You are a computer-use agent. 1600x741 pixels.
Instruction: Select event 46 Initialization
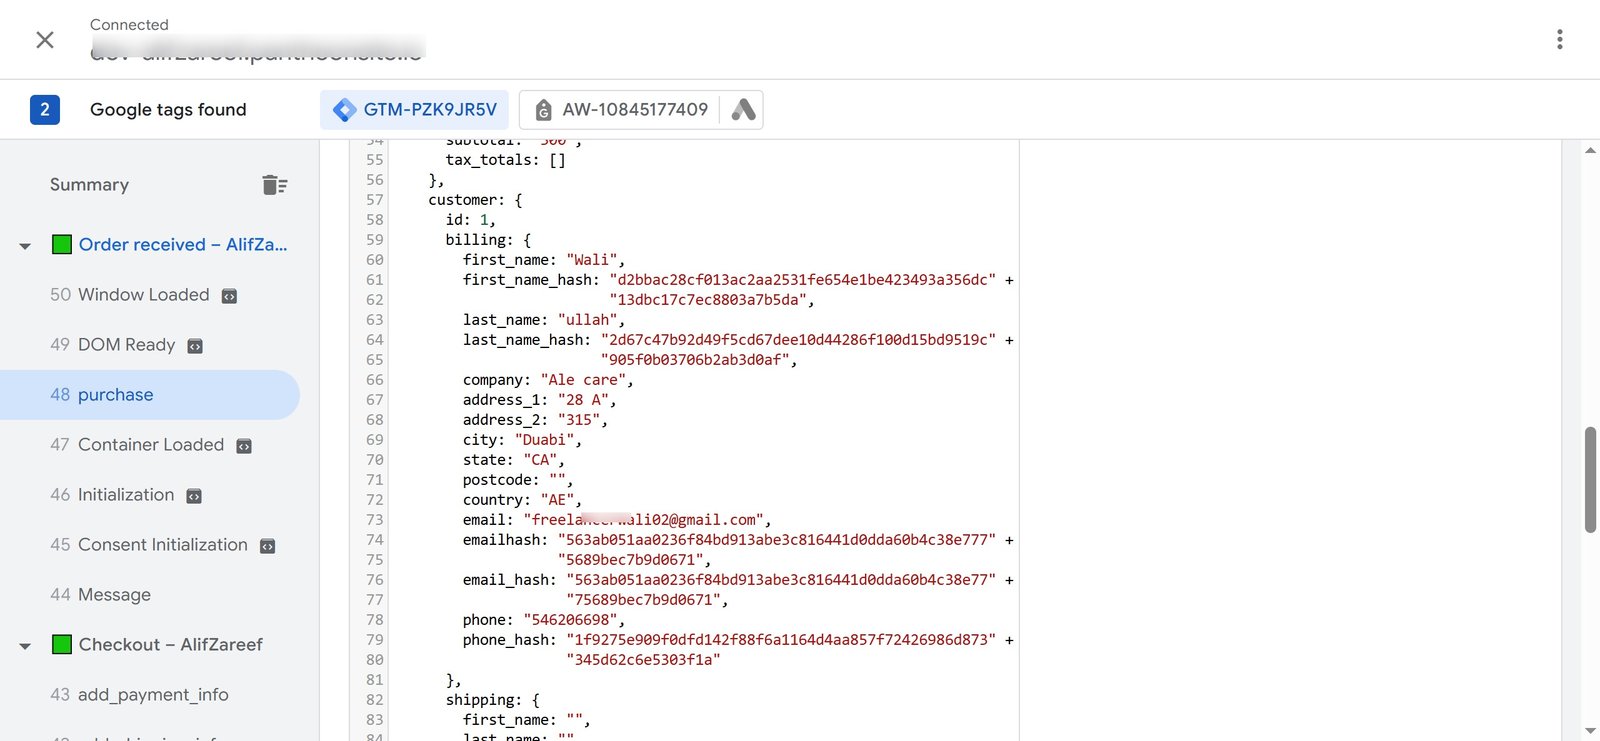(112, 495)
